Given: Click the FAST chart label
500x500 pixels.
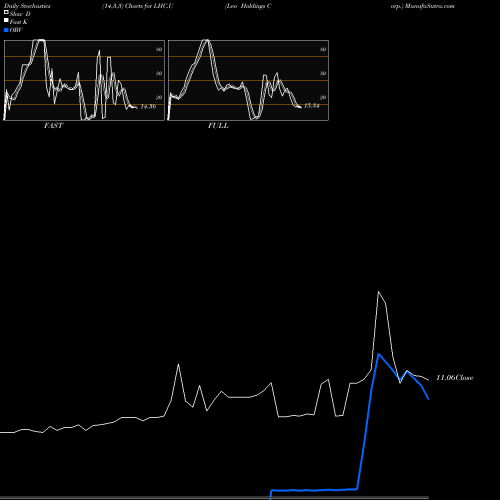Looking at the screenshot, I should 53,126.
